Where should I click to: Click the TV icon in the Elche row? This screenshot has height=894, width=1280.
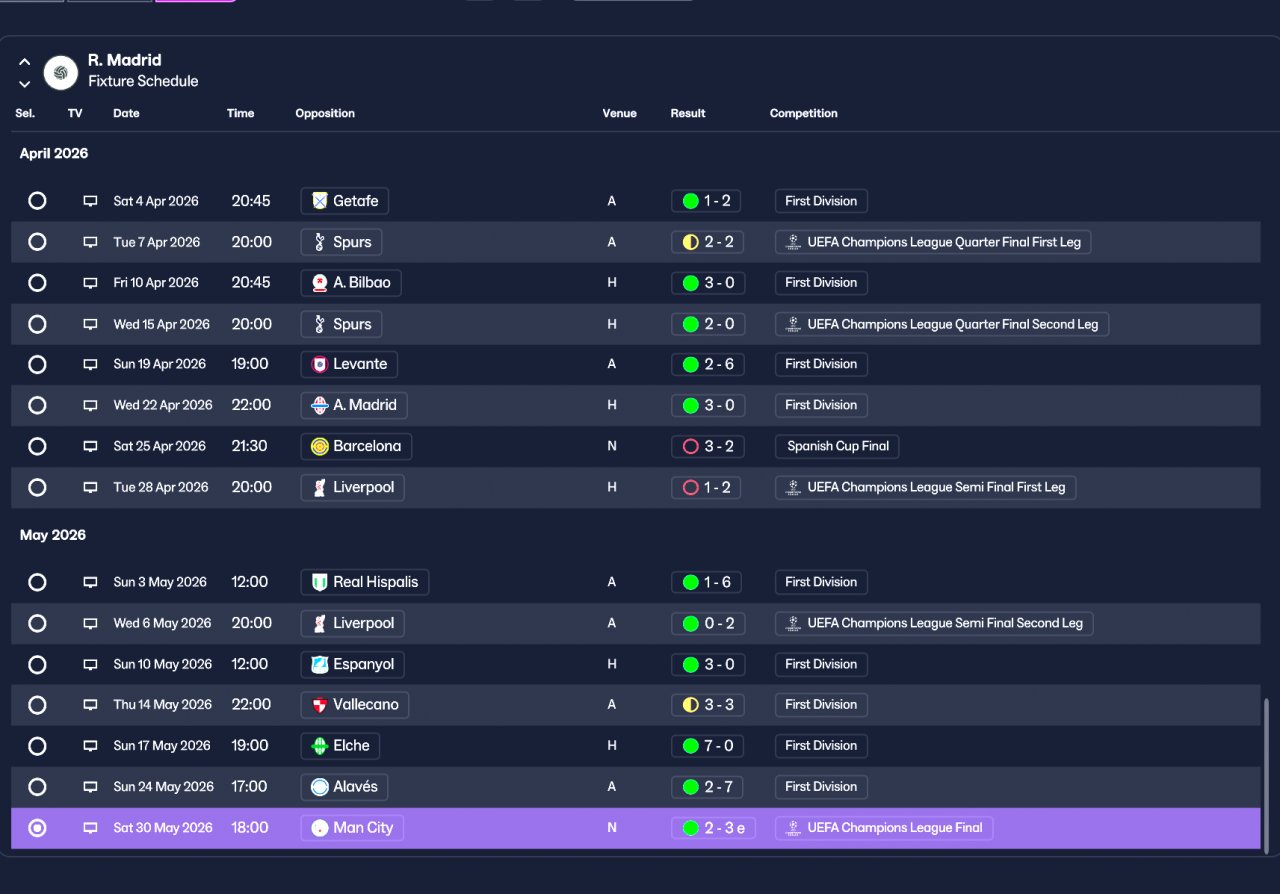90,746
